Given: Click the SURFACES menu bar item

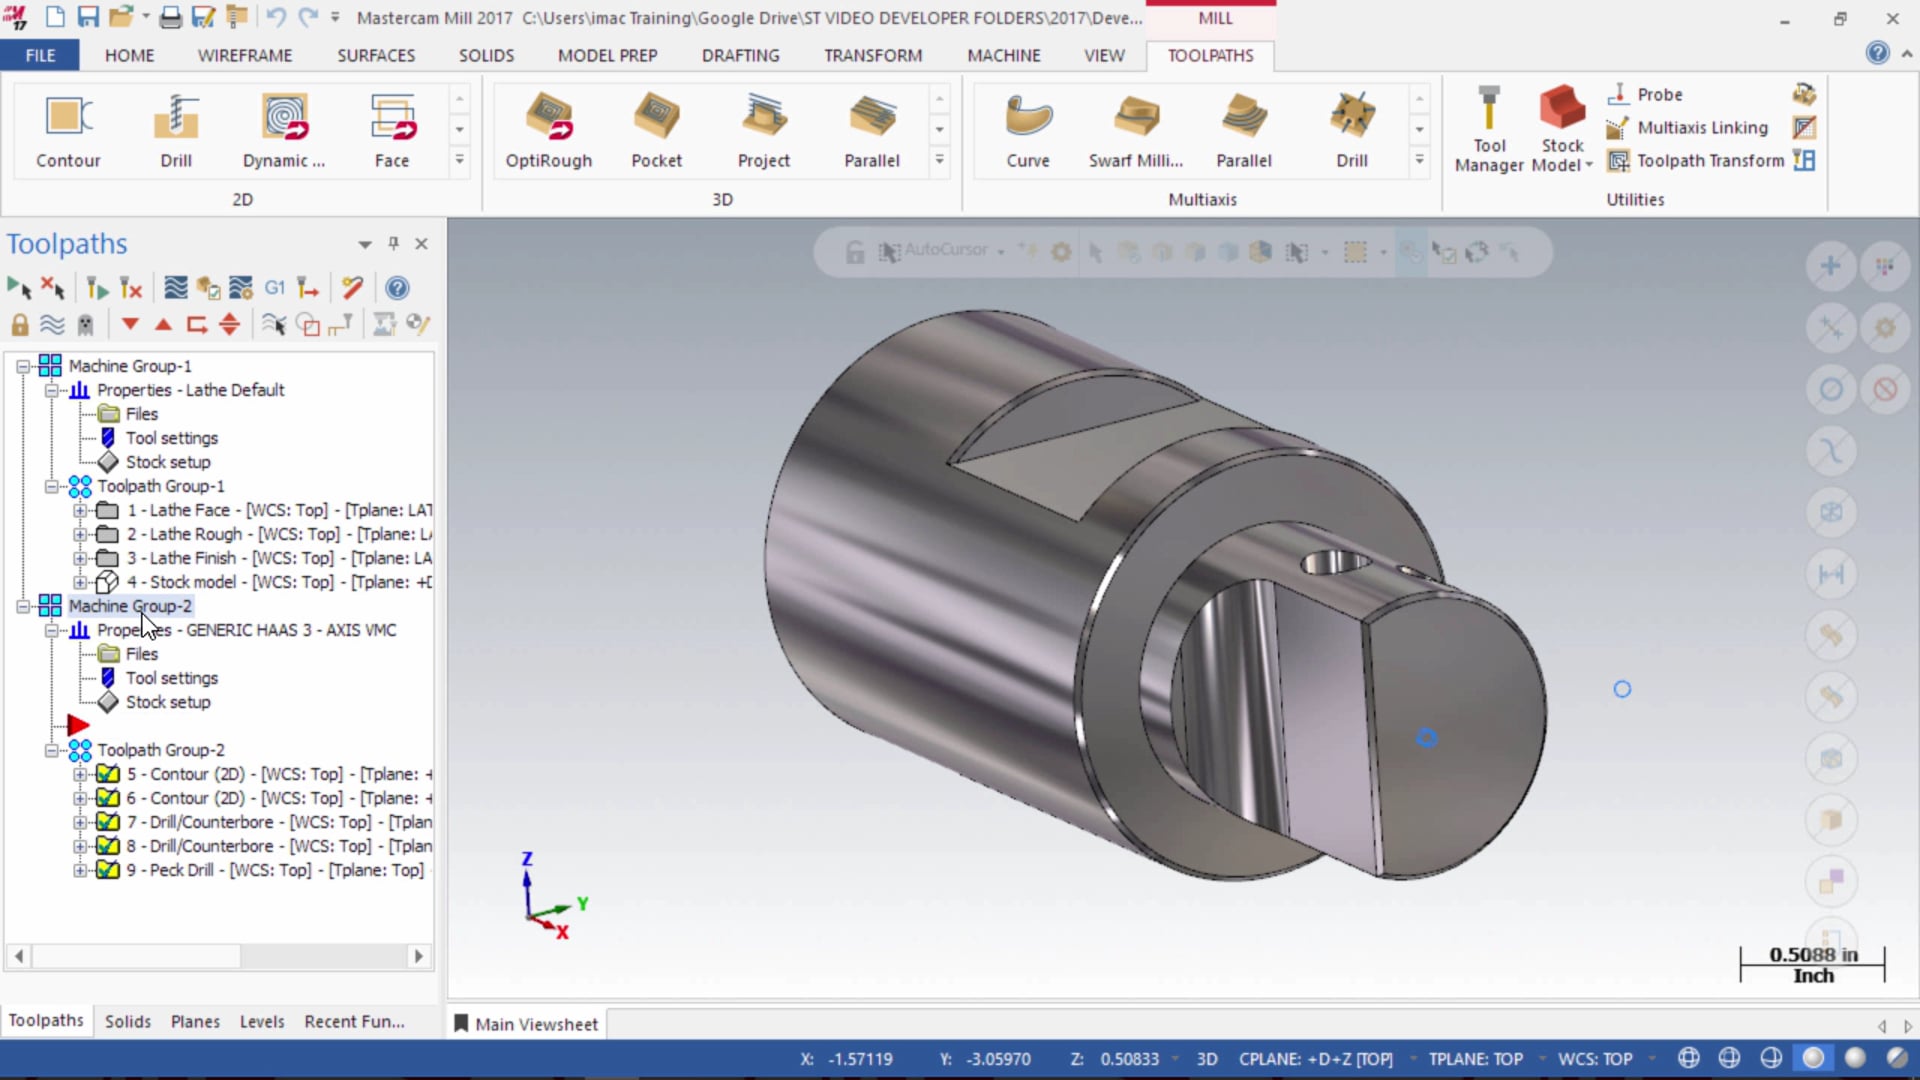Looking at the screenshot, I should tap(376, 54).
